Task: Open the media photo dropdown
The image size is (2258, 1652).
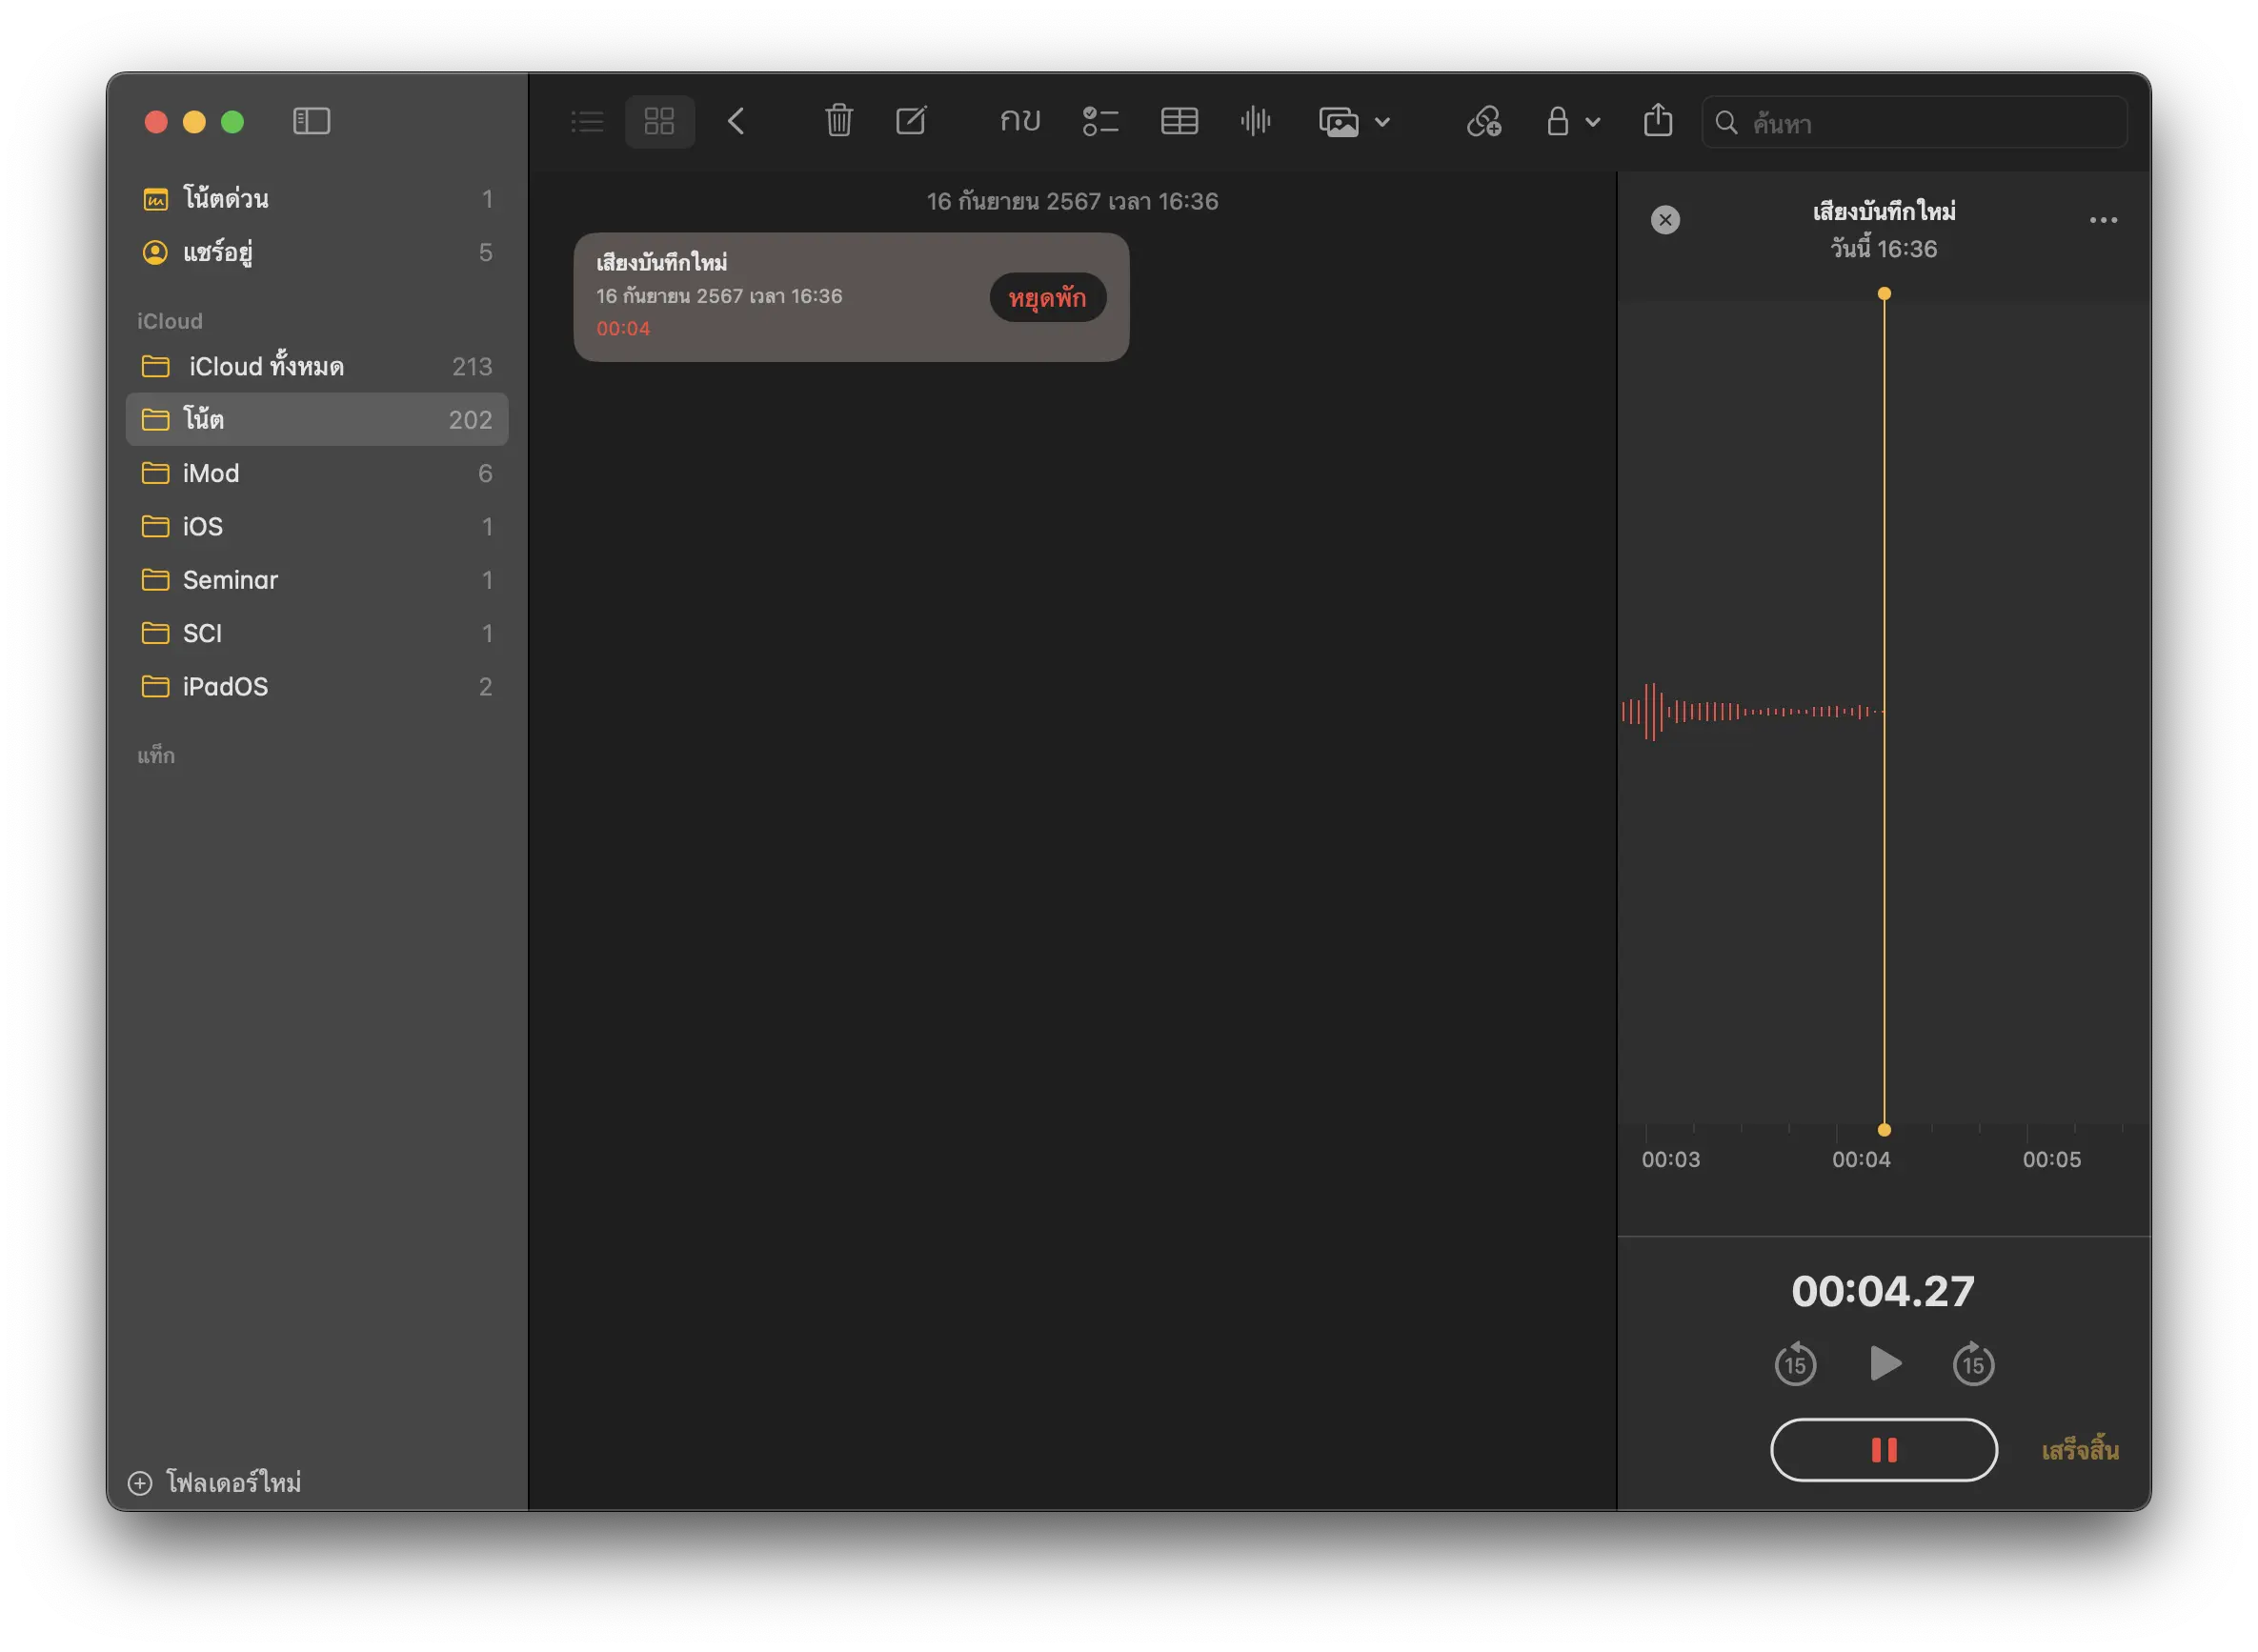Action: click(1354, 121)
